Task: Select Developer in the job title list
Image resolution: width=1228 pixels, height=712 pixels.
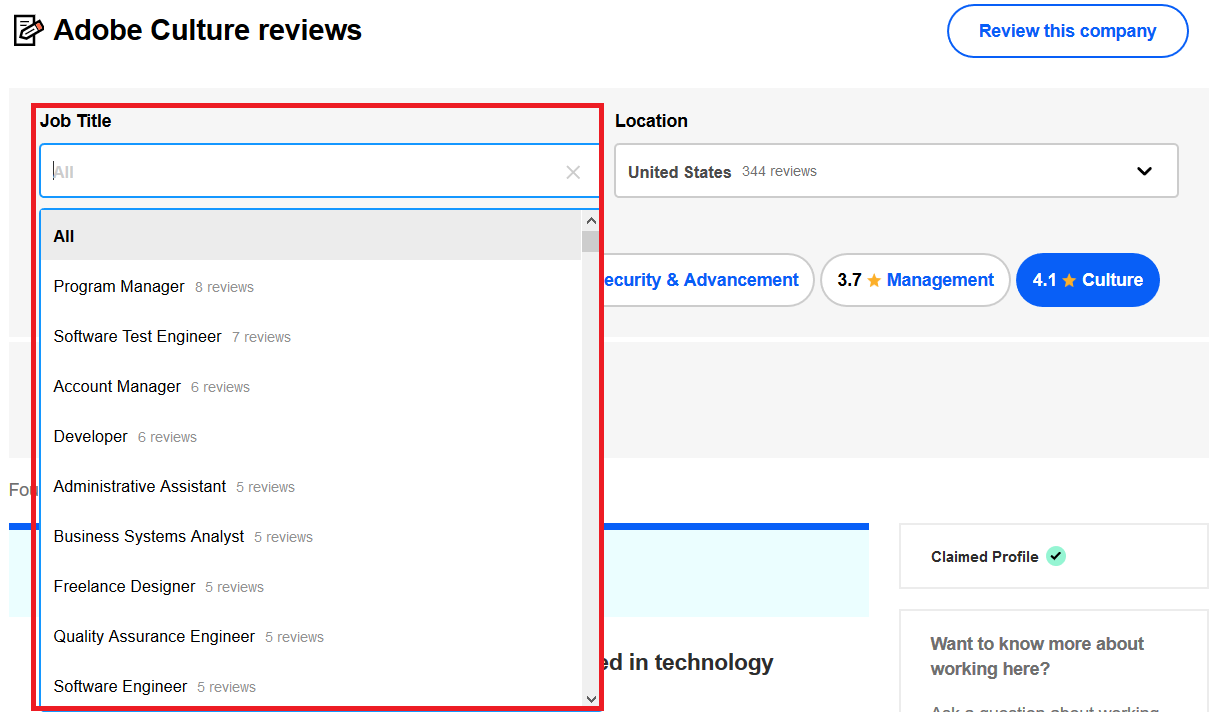Action: [311, 436]
